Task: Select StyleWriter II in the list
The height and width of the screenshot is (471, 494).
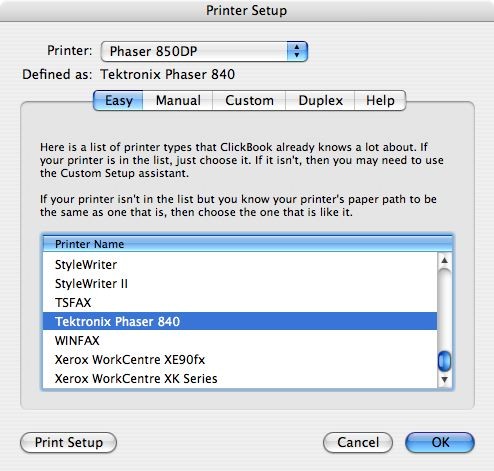Action: pyautogui.click(x=240, y=284)
